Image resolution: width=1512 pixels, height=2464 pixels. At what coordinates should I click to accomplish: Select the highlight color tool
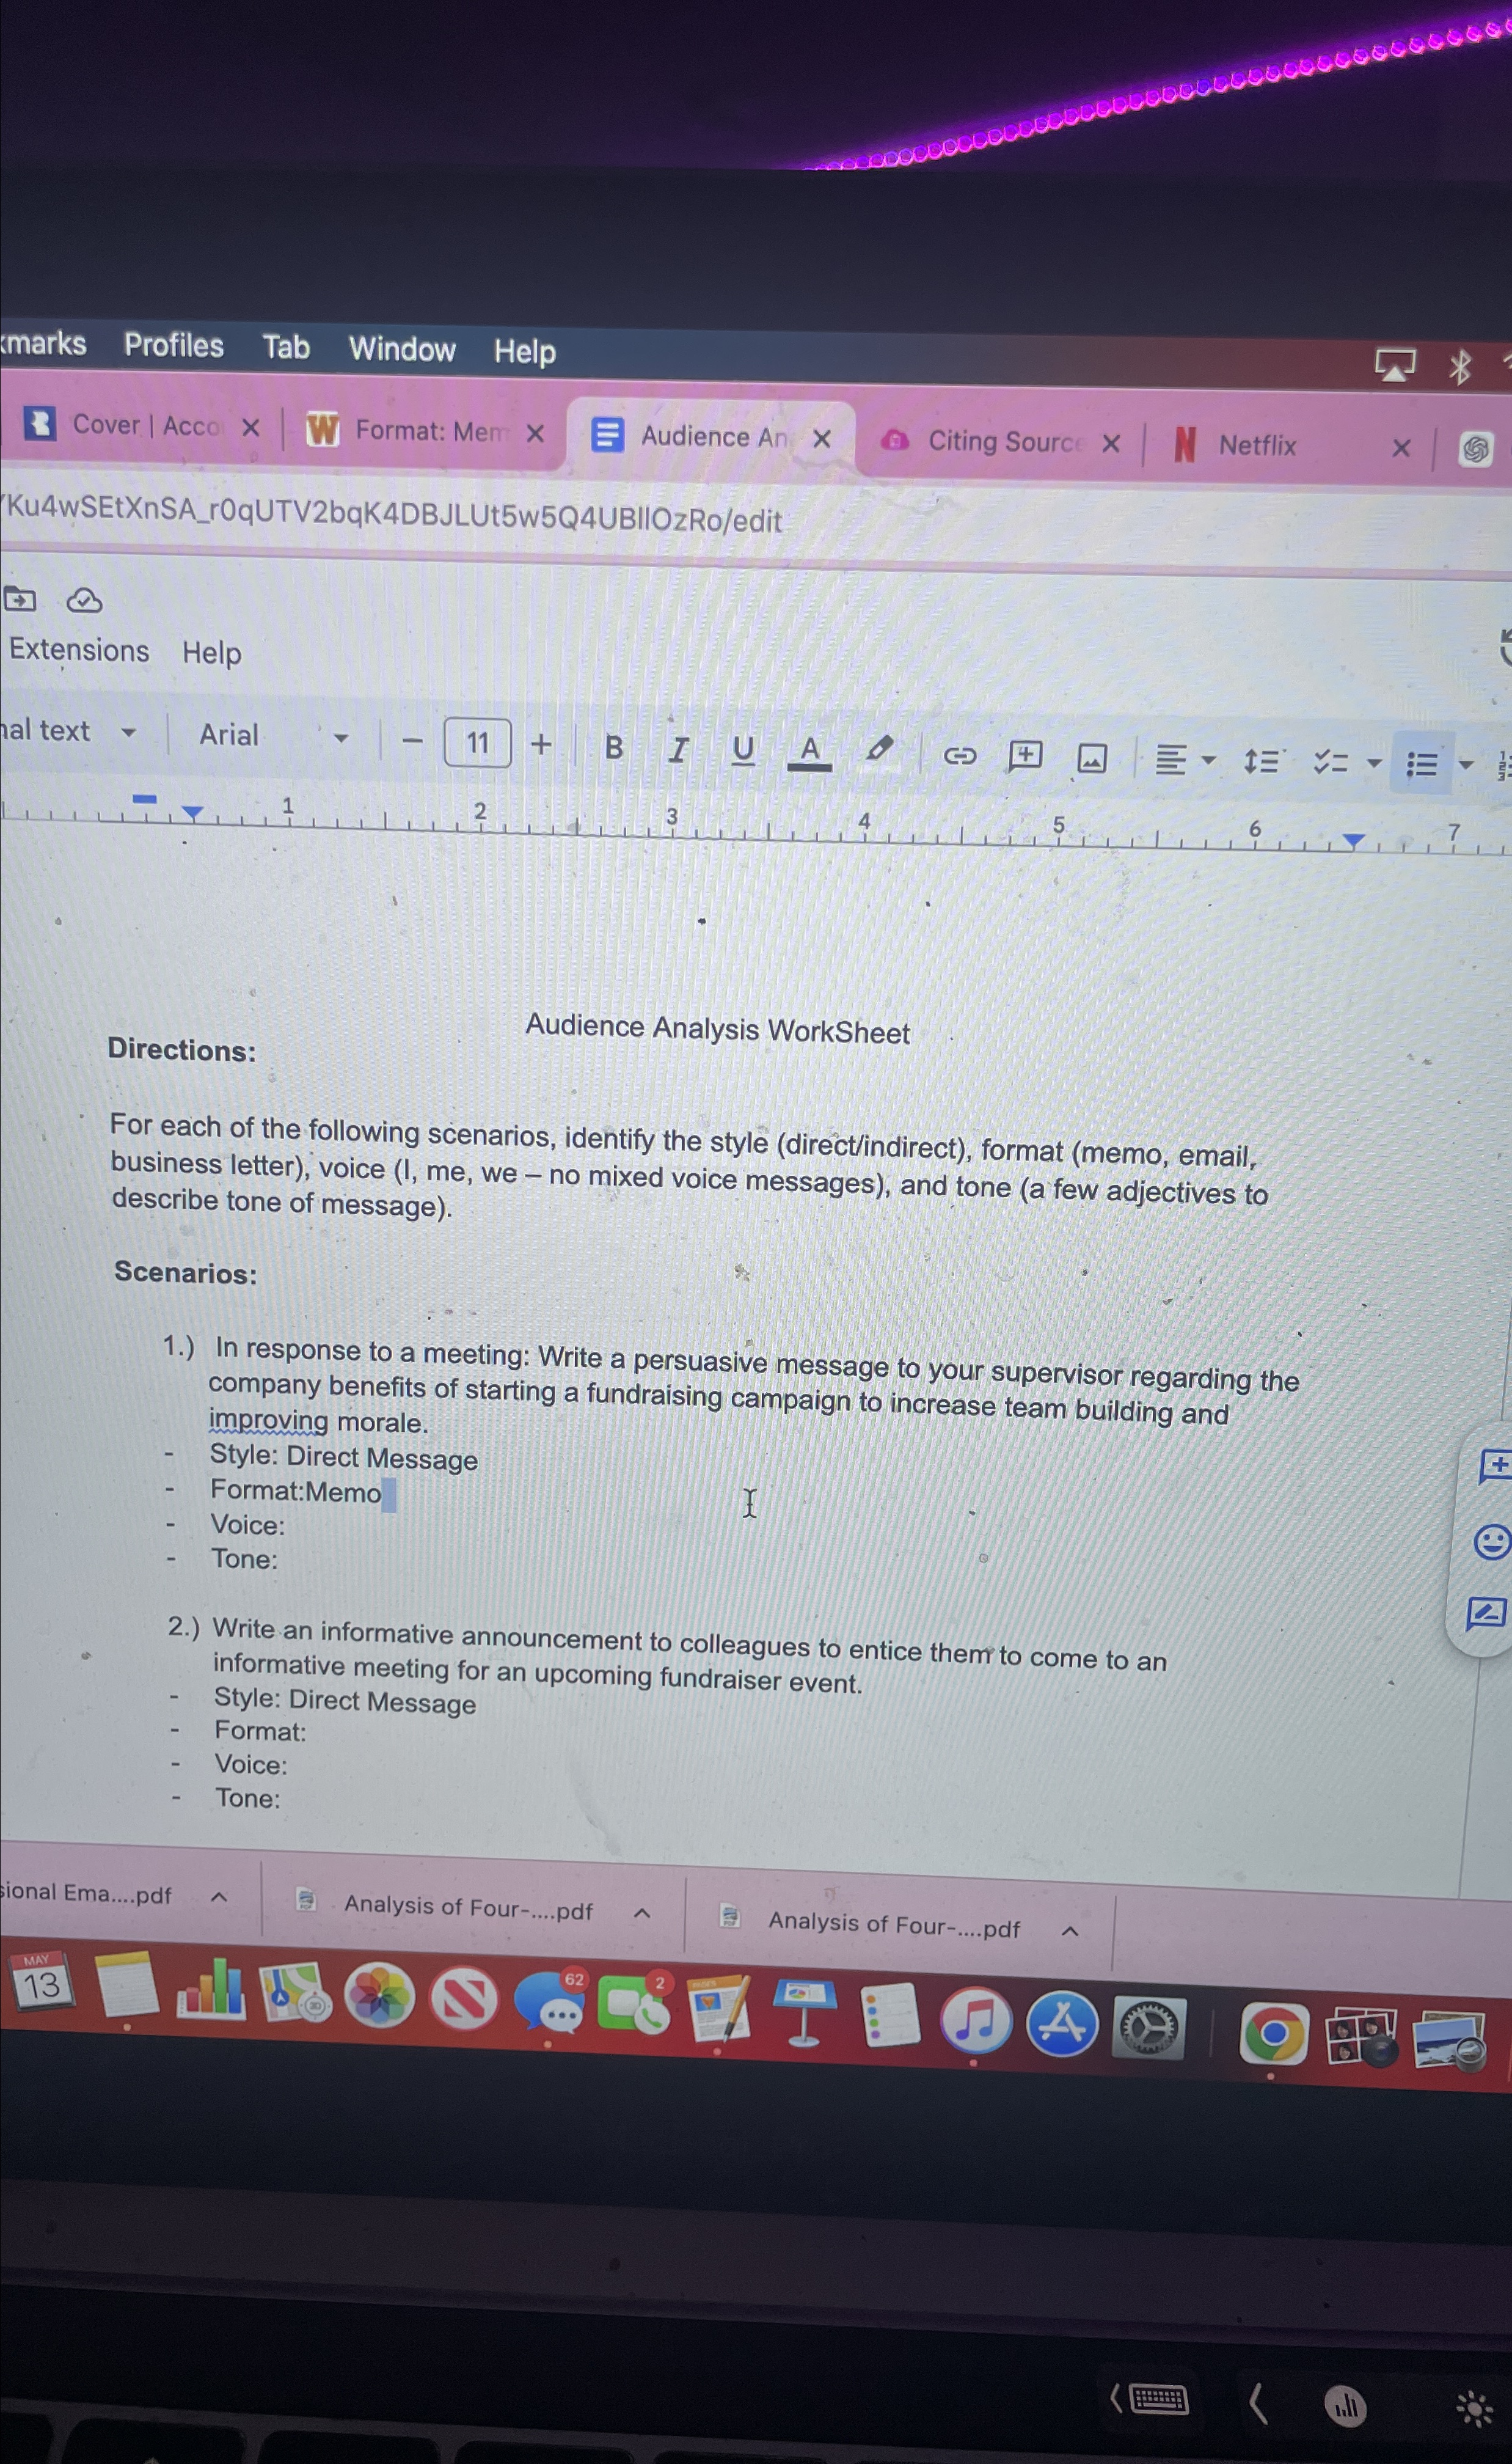coord(878,751)
